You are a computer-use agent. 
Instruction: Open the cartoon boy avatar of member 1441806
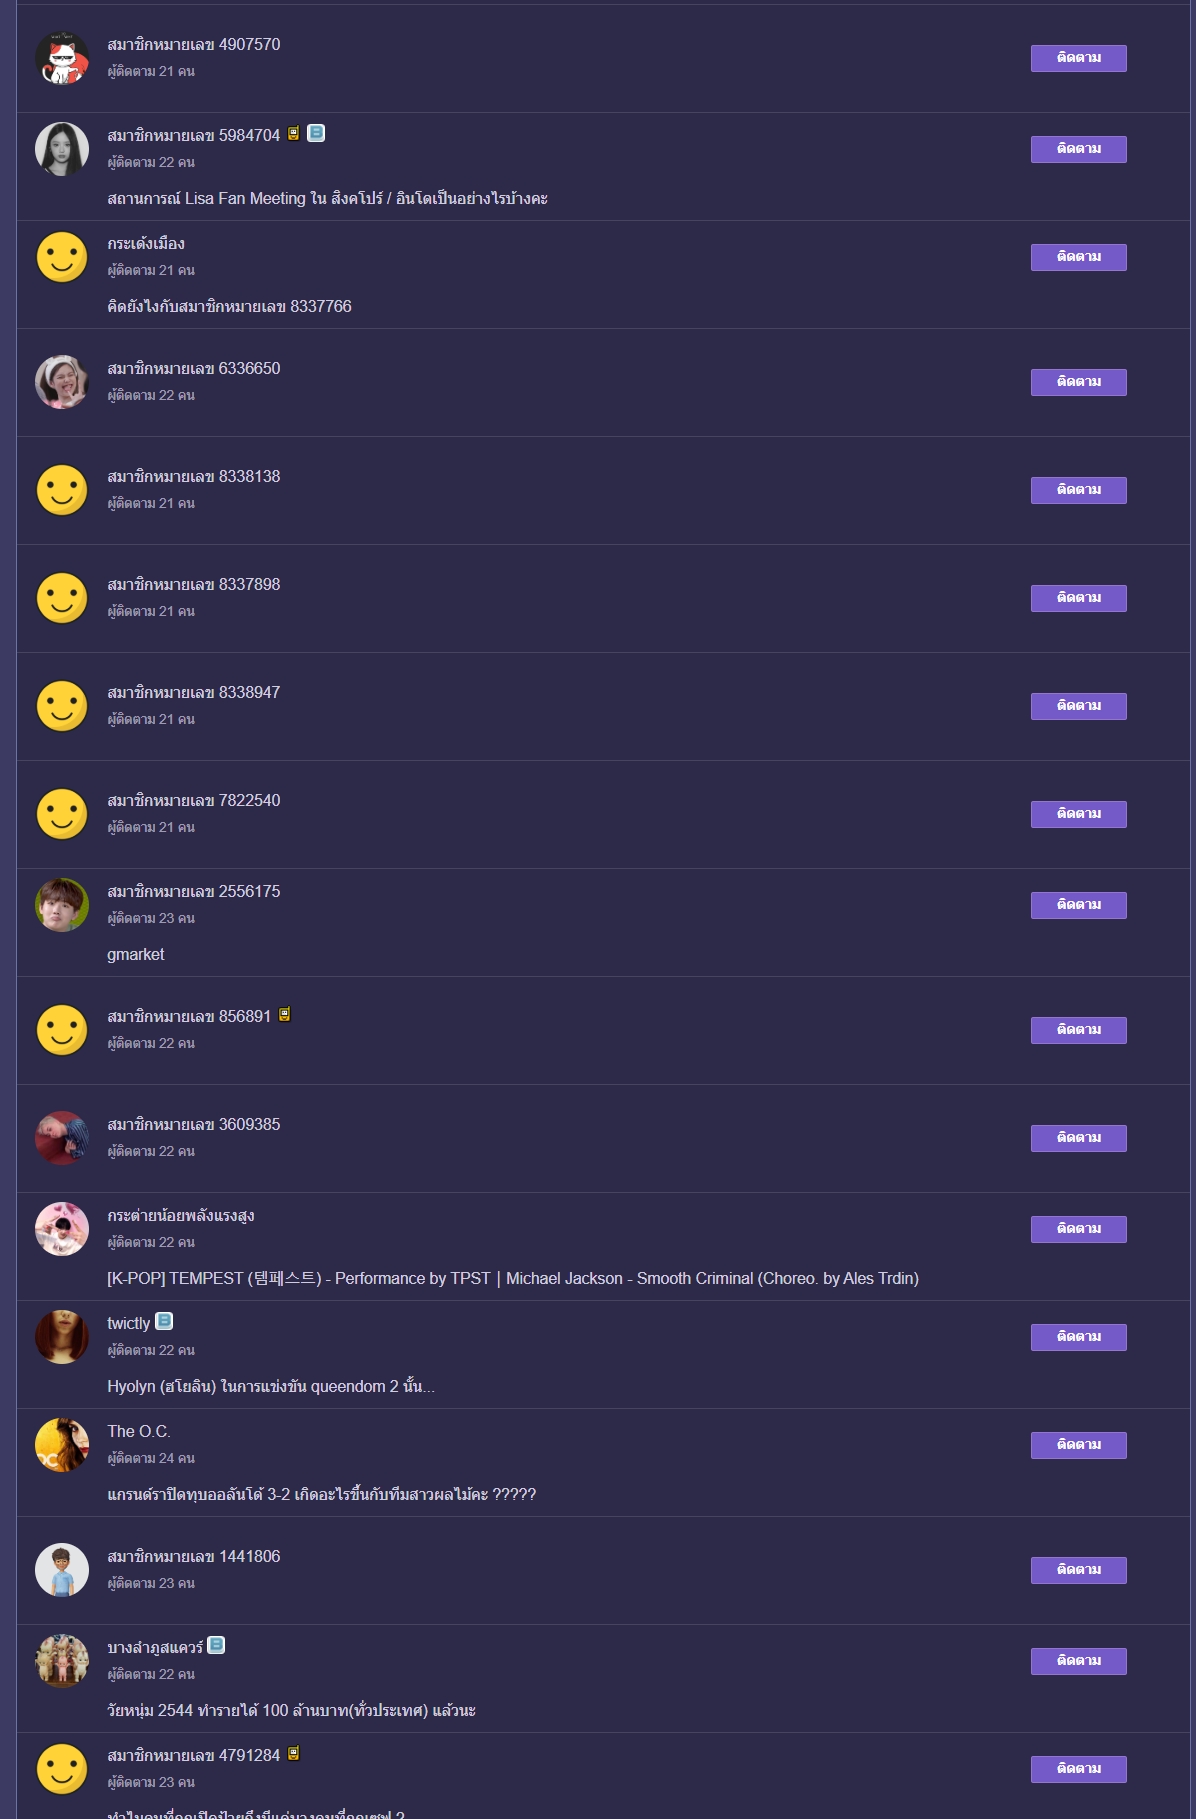point(62,1570)
